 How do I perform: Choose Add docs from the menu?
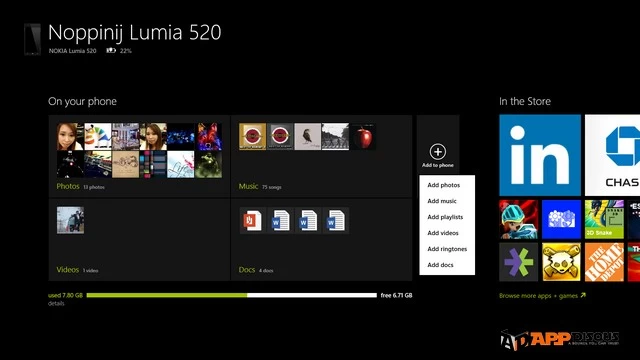[x=440, y=264]
